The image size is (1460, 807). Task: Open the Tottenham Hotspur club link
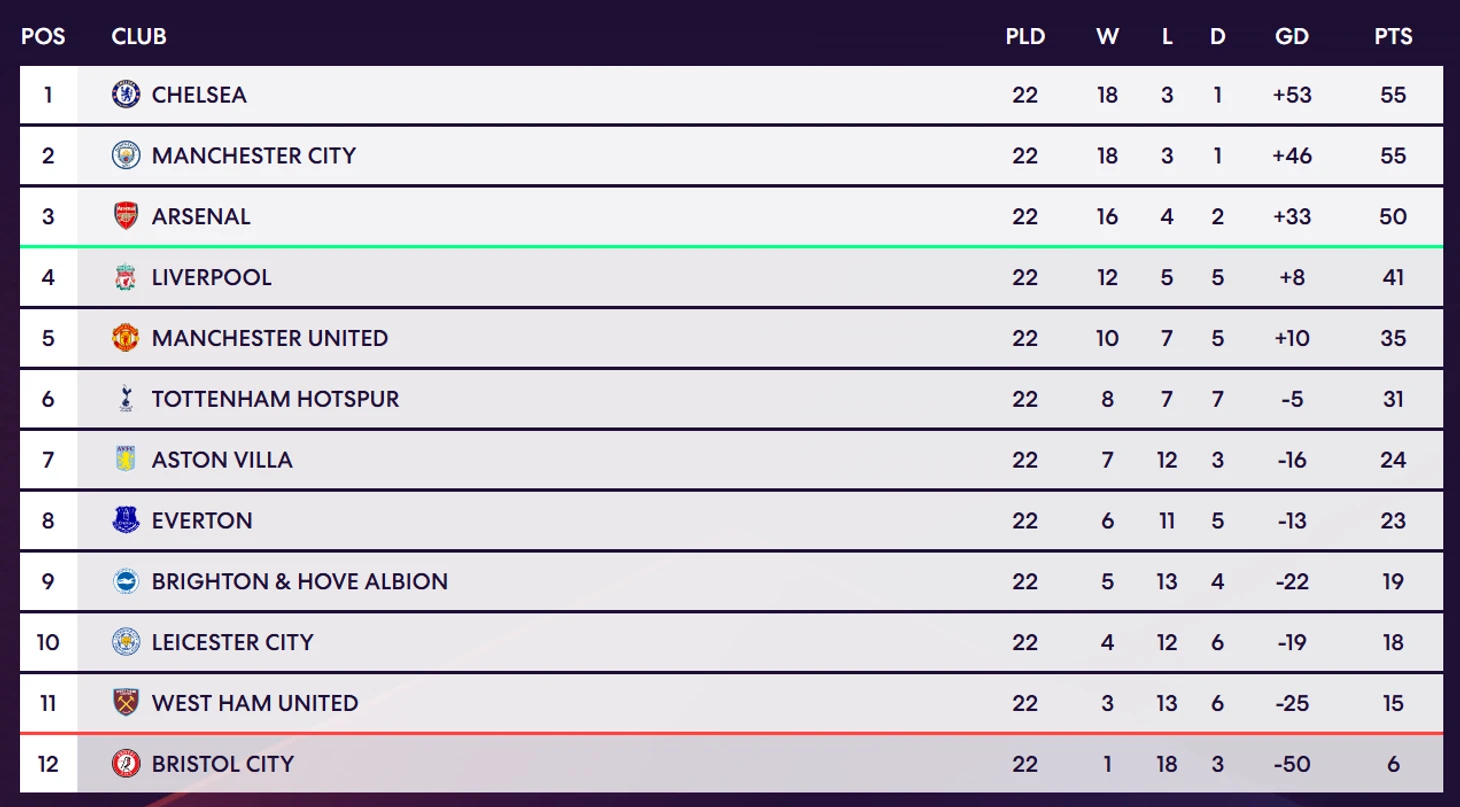coord(275,399)
